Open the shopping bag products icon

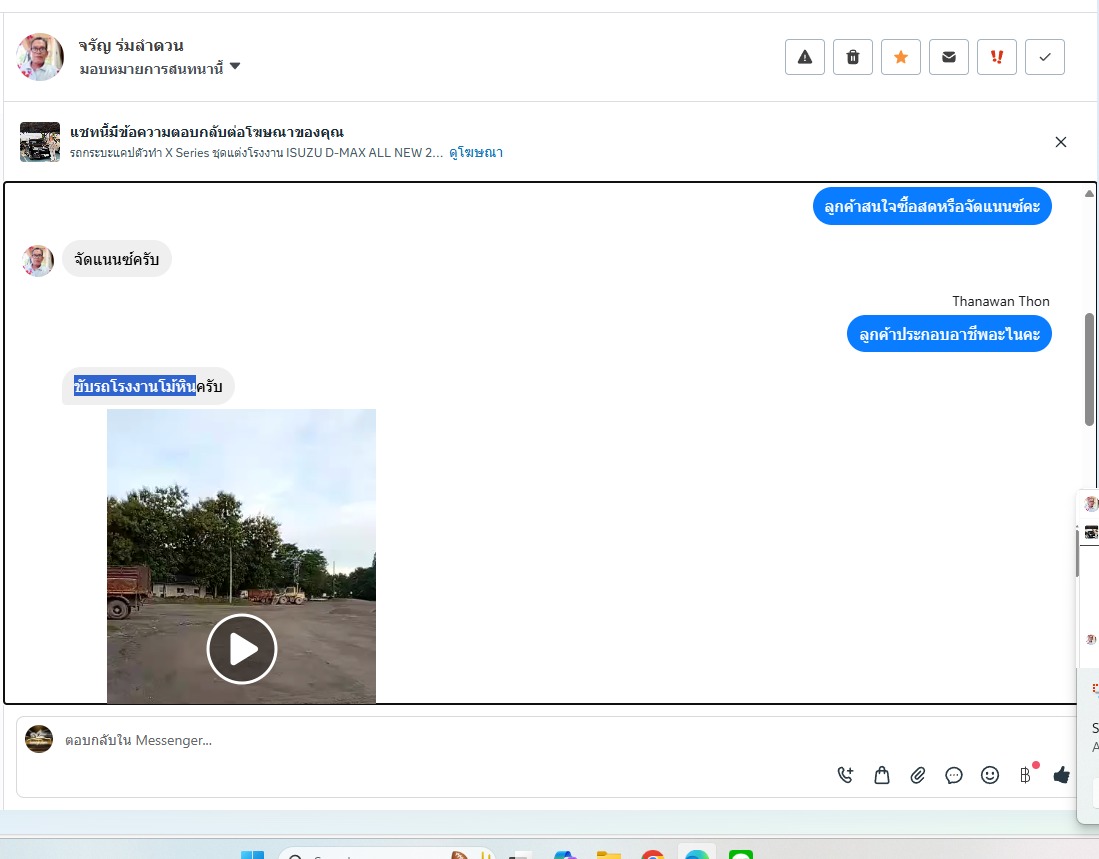point(882,775)
